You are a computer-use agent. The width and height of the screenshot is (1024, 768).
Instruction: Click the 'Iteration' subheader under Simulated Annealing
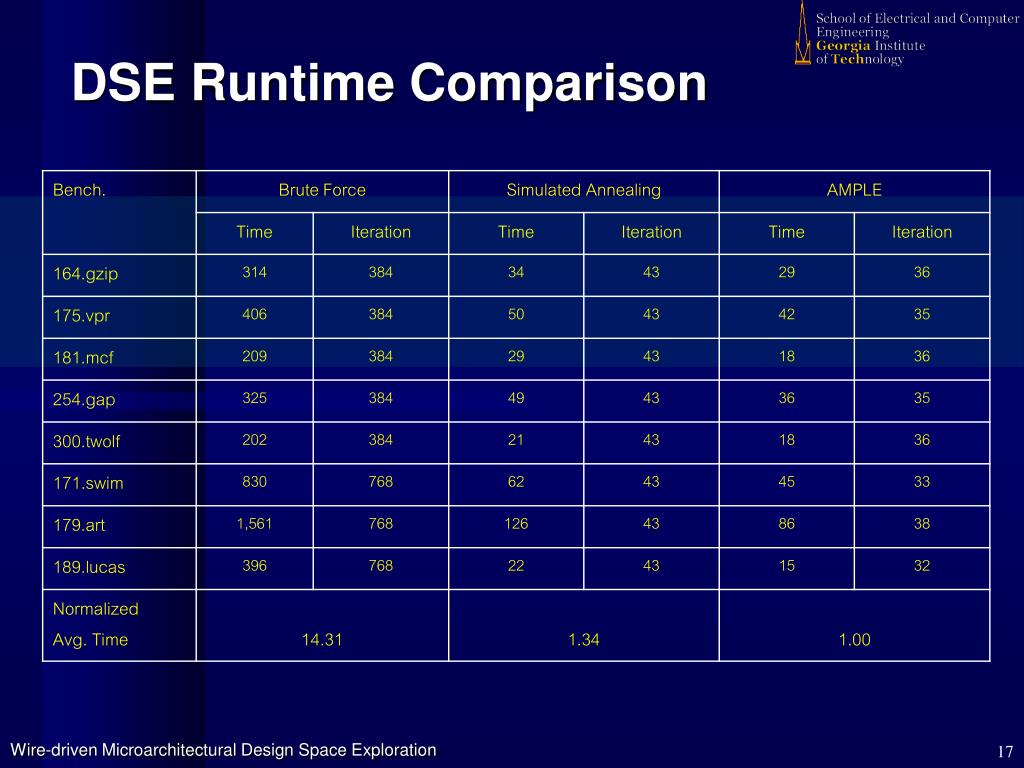[651, 232]
